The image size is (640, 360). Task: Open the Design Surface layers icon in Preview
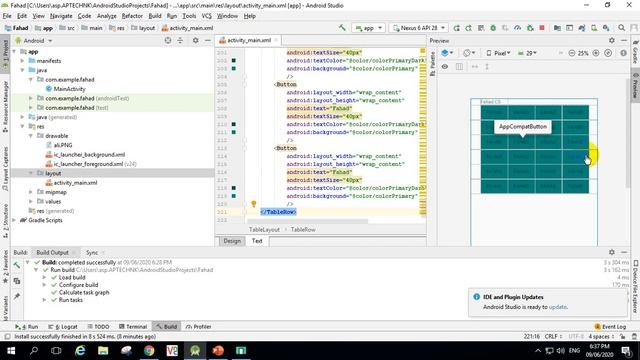447,53
